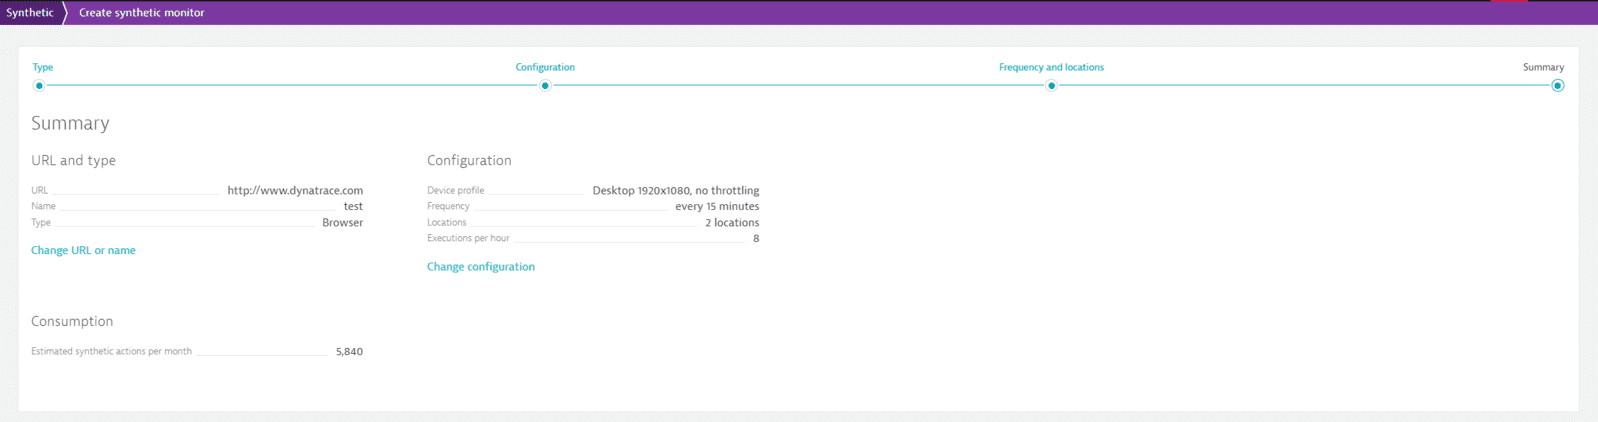Select the Create synthetic monitor breadcrumb
The image size is (1598, 422).
[141, 13]
